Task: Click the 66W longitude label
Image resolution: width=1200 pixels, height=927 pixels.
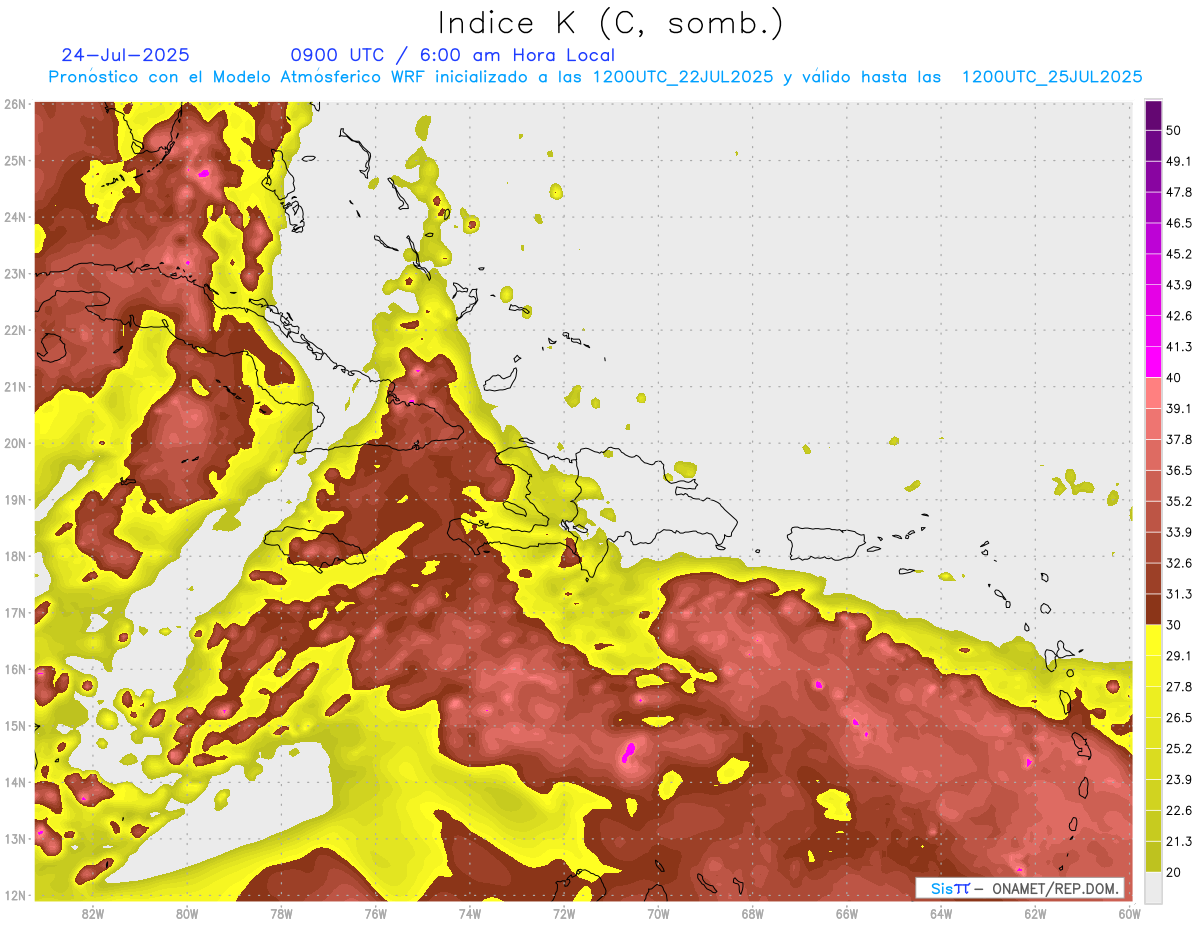Action: pos(847,914)
